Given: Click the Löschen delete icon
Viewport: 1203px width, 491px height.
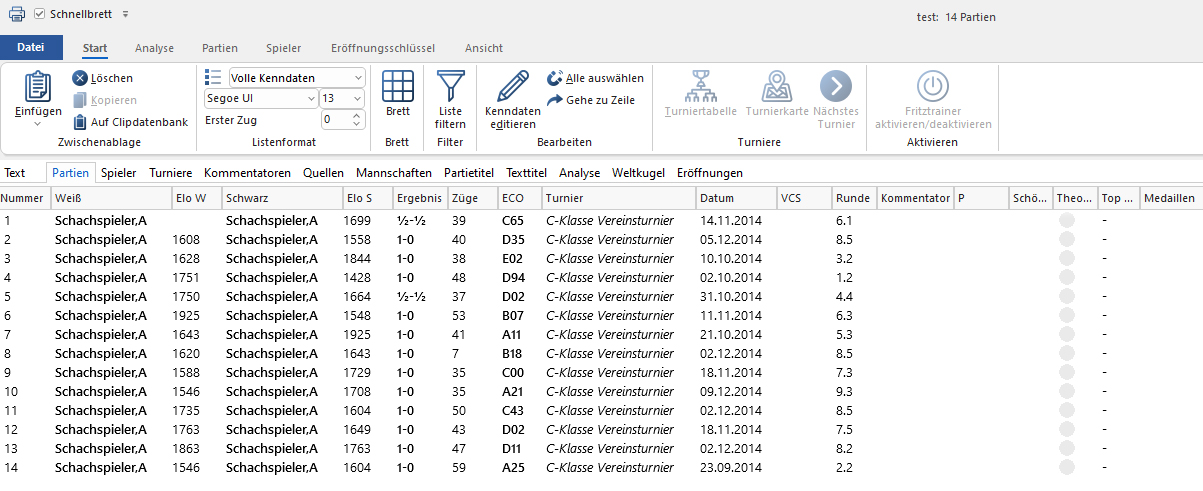Looking at the screenshot, I should pos(80,78).
